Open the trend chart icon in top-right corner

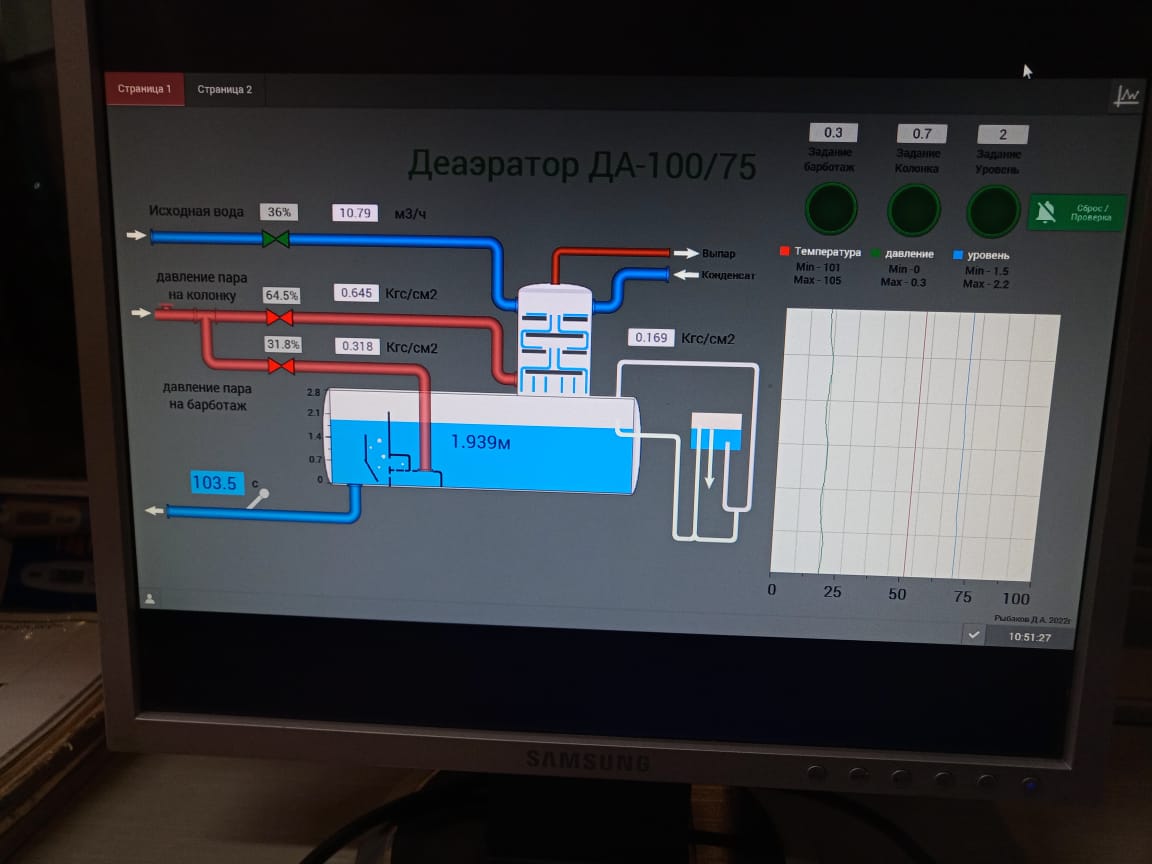(x=1126, y=96)
